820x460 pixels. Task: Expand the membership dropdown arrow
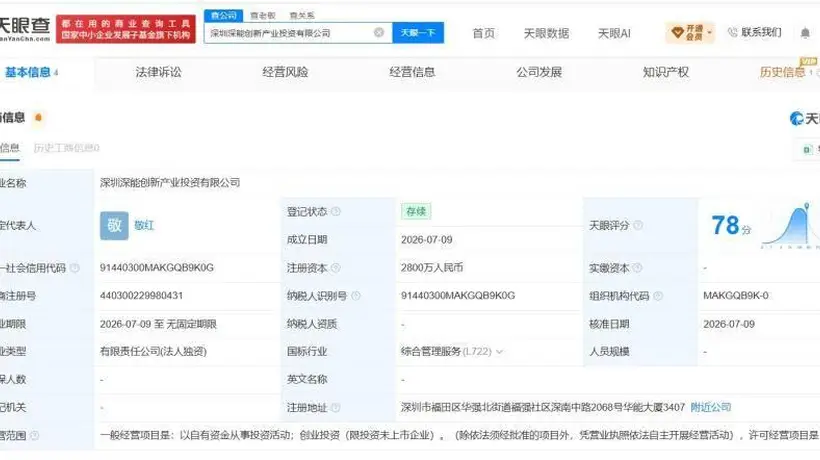710,32
